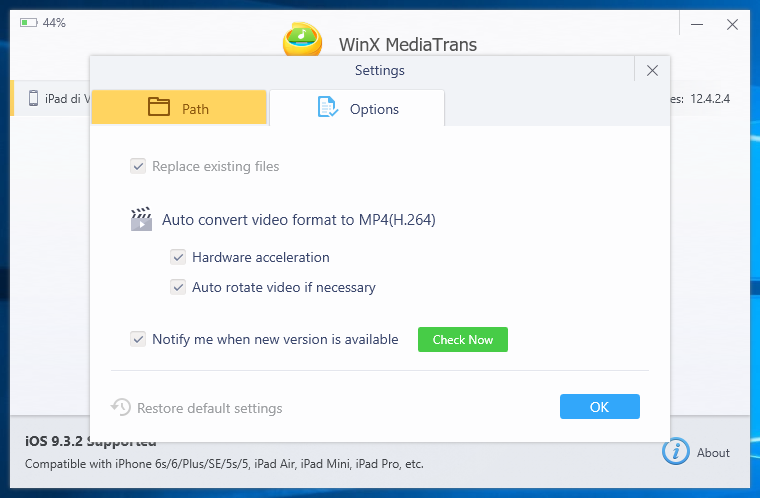Select the Options tab
The width and height of the screenshot is (760, 498).
tap(357, 108)
